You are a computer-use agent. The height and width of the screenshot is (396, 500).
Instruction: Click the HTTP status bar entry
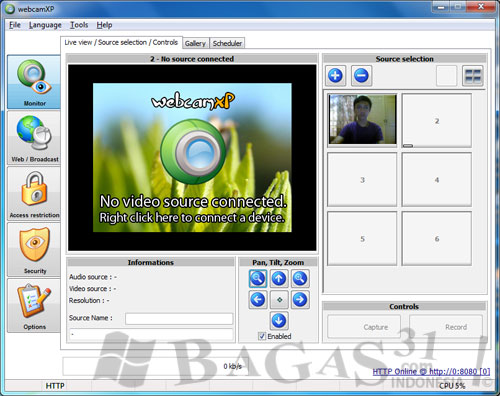pyautogui.click(x=55, y=386)
